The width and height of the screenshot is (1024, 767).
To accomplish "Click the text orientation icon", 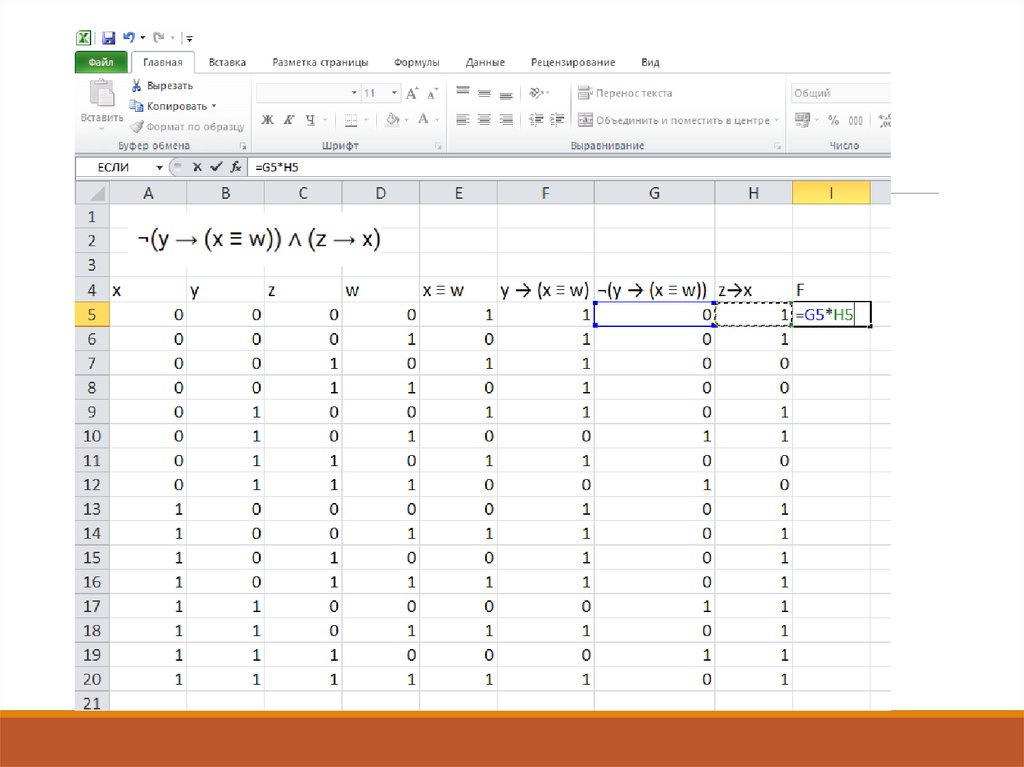I will click(536, 93).
